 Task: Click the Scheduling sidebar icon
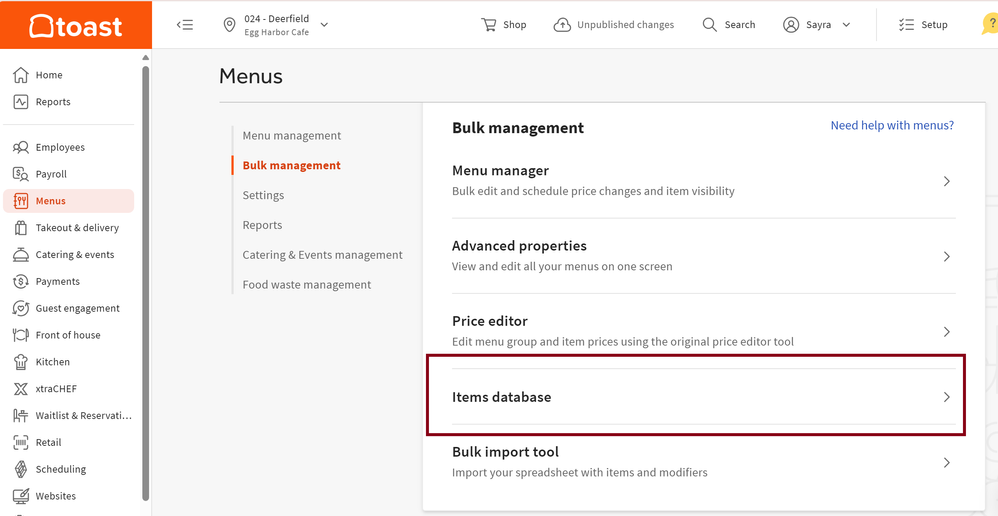pos(21,469)
